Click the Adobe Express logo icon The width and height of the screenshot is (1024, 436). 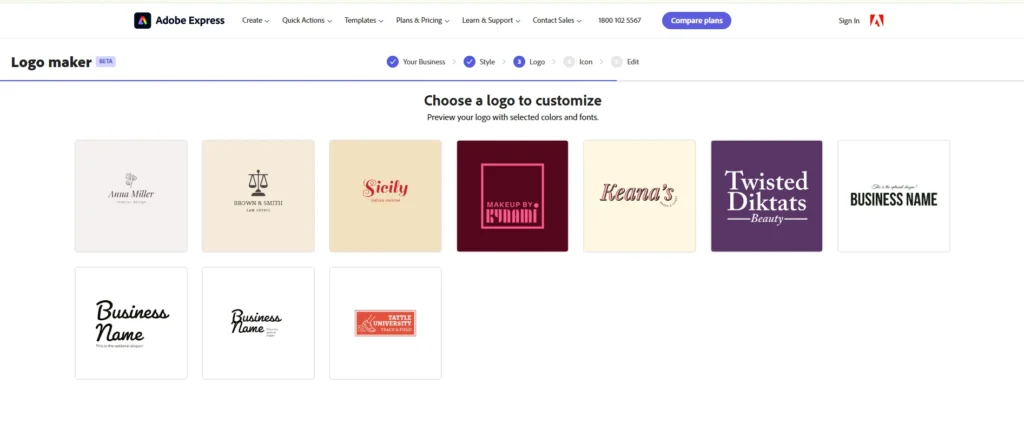[x=142, y=20]
